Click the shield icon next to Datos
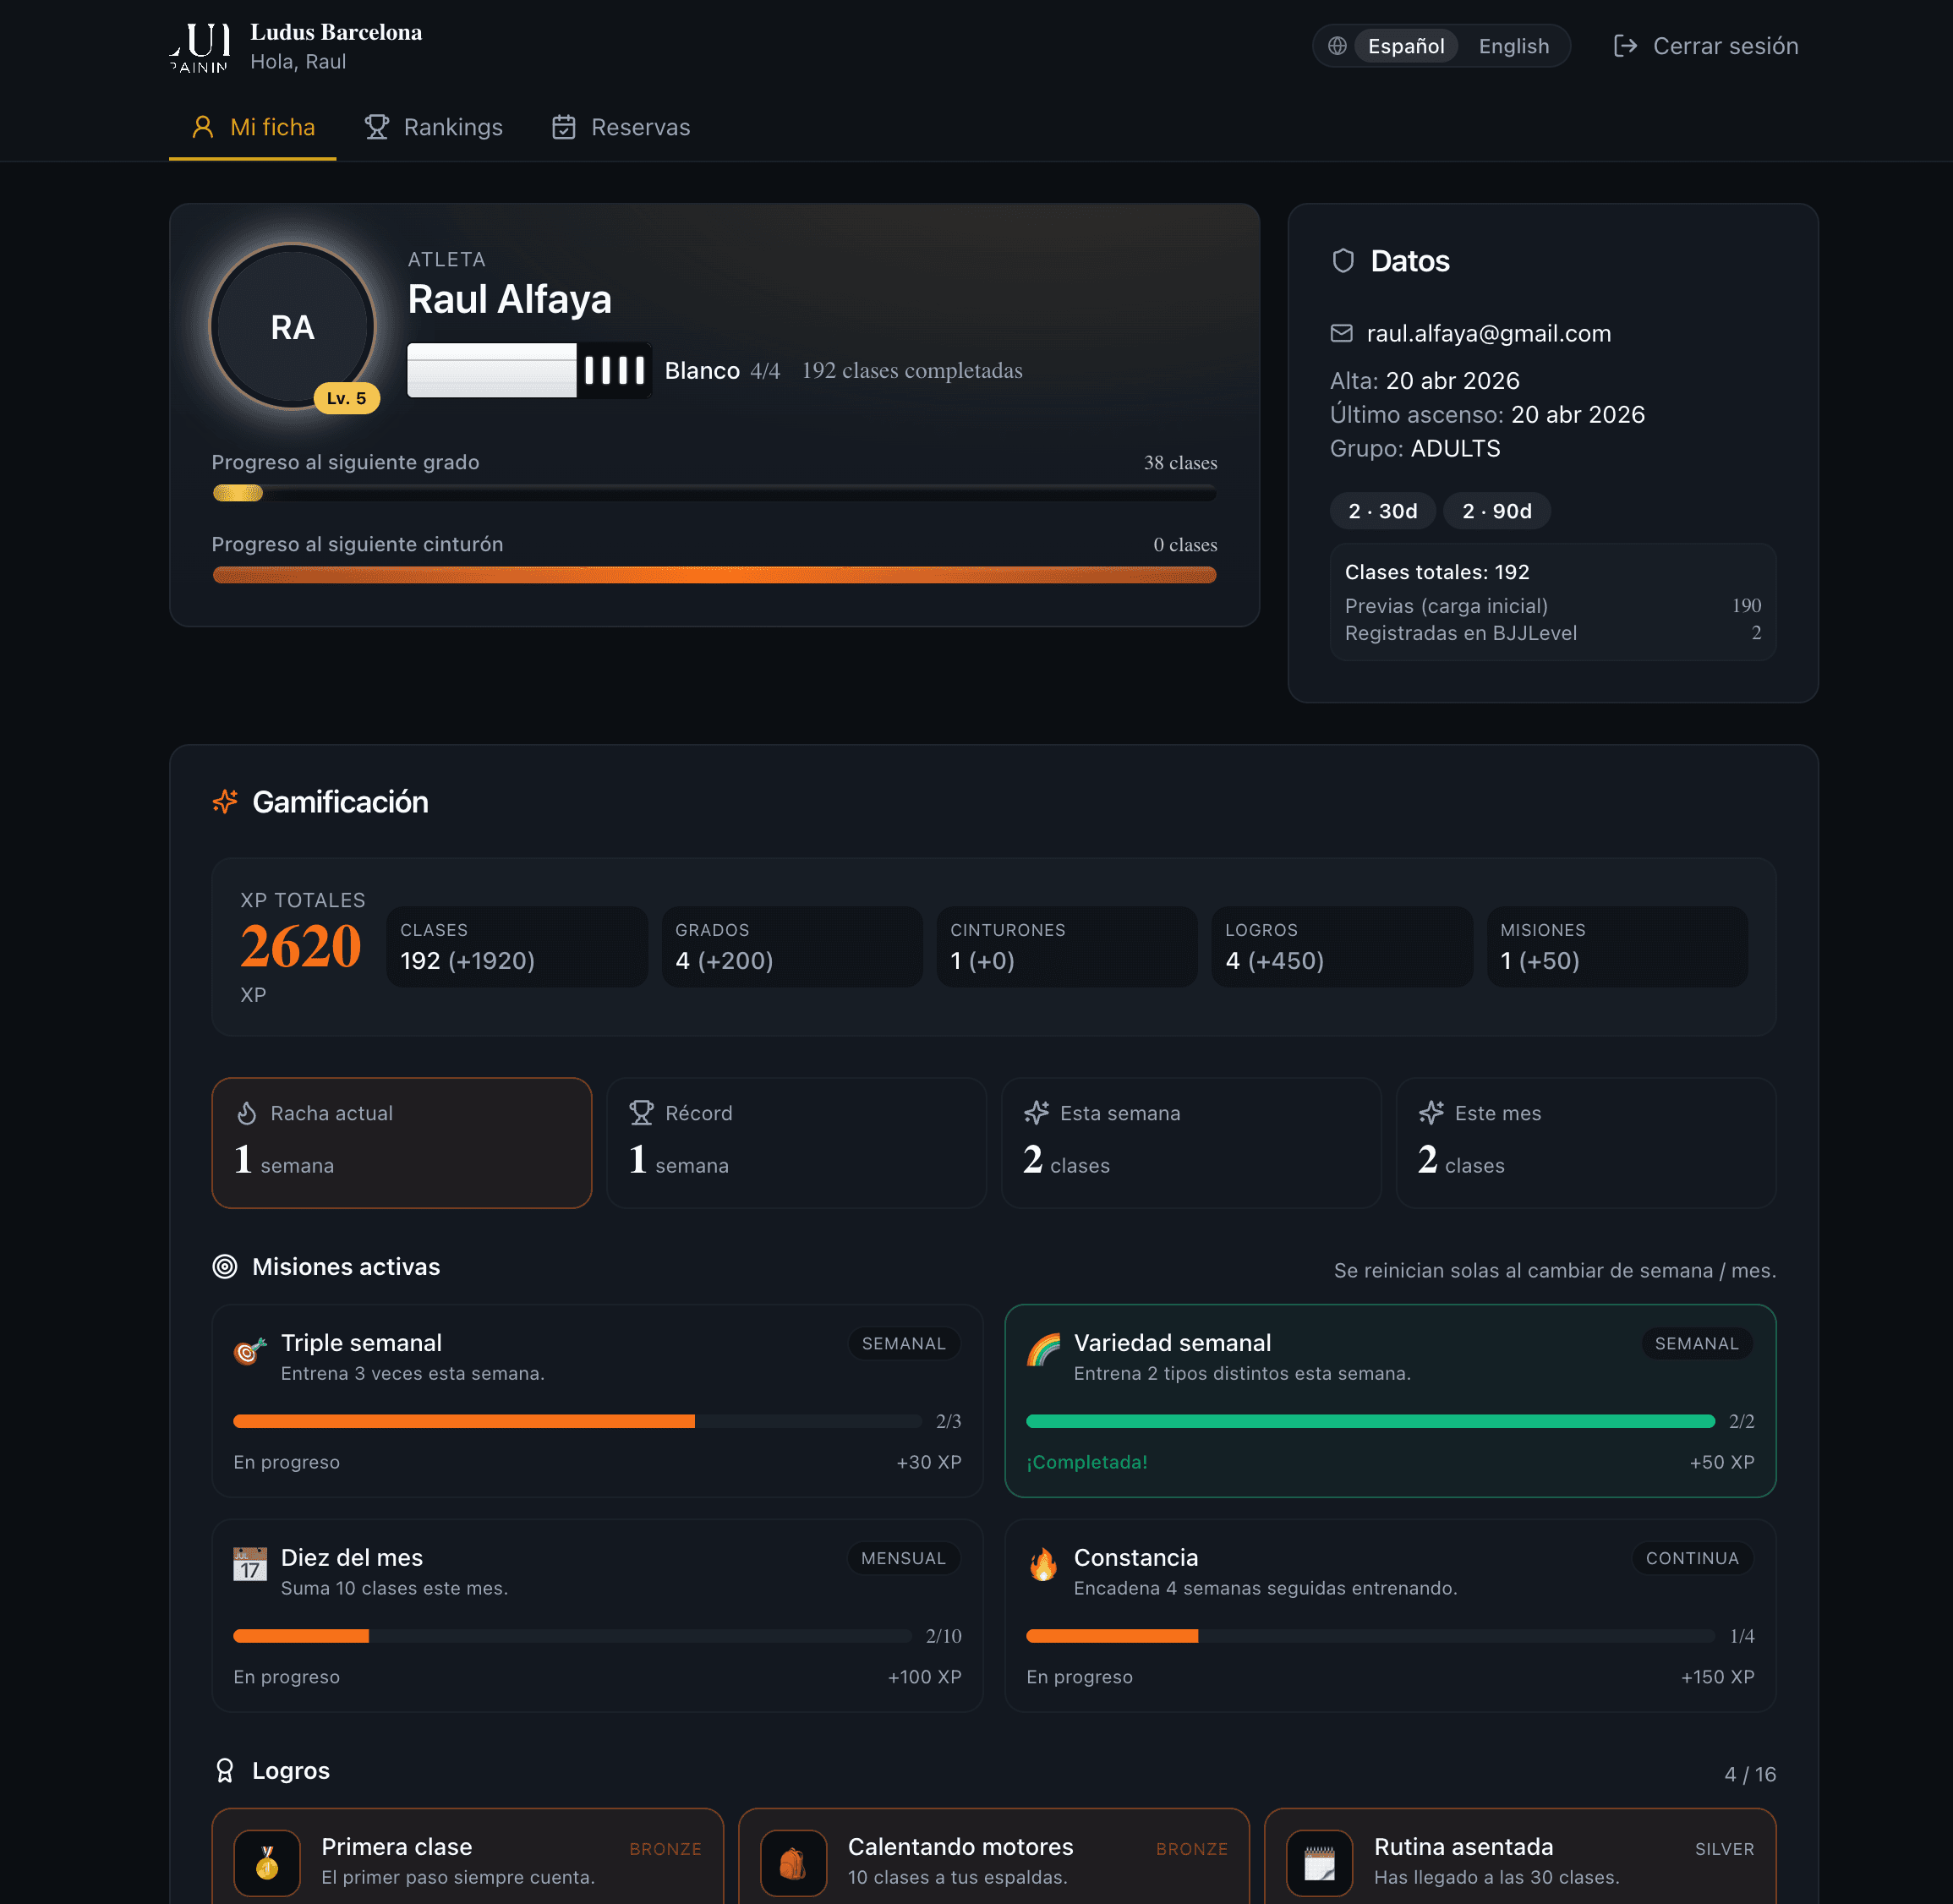The height and width of the screenshot is (1904, 1953). [1342, 261]
